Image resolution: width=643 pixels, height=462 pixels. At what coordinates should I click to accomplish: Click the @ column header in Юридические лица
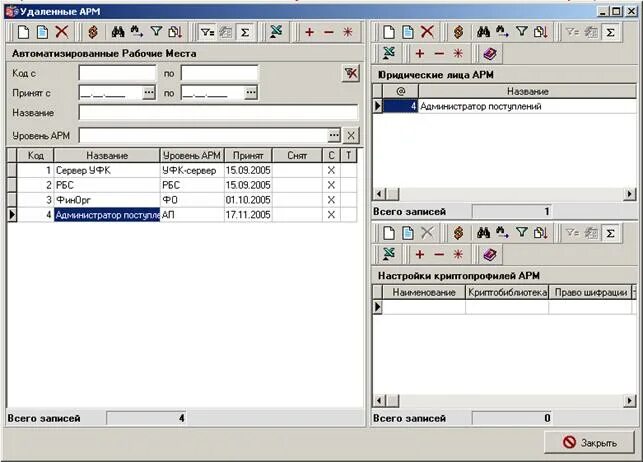click(401, 91)
